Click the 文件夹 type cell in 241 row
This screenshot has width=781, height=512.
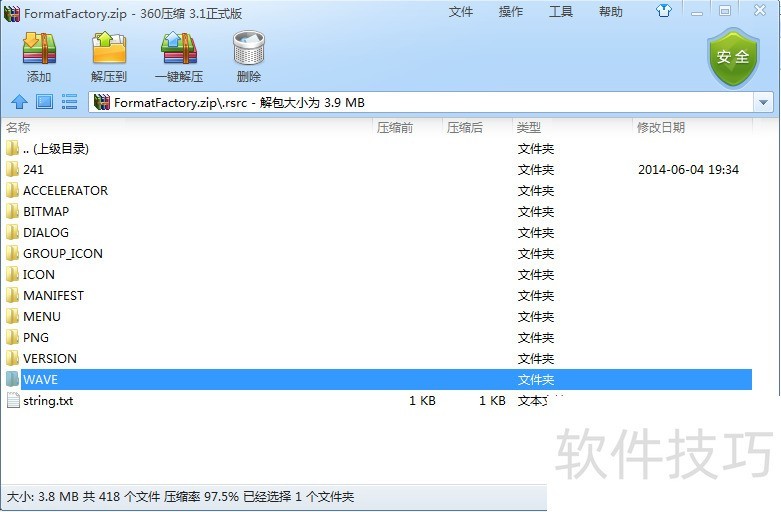pos(536,169)
